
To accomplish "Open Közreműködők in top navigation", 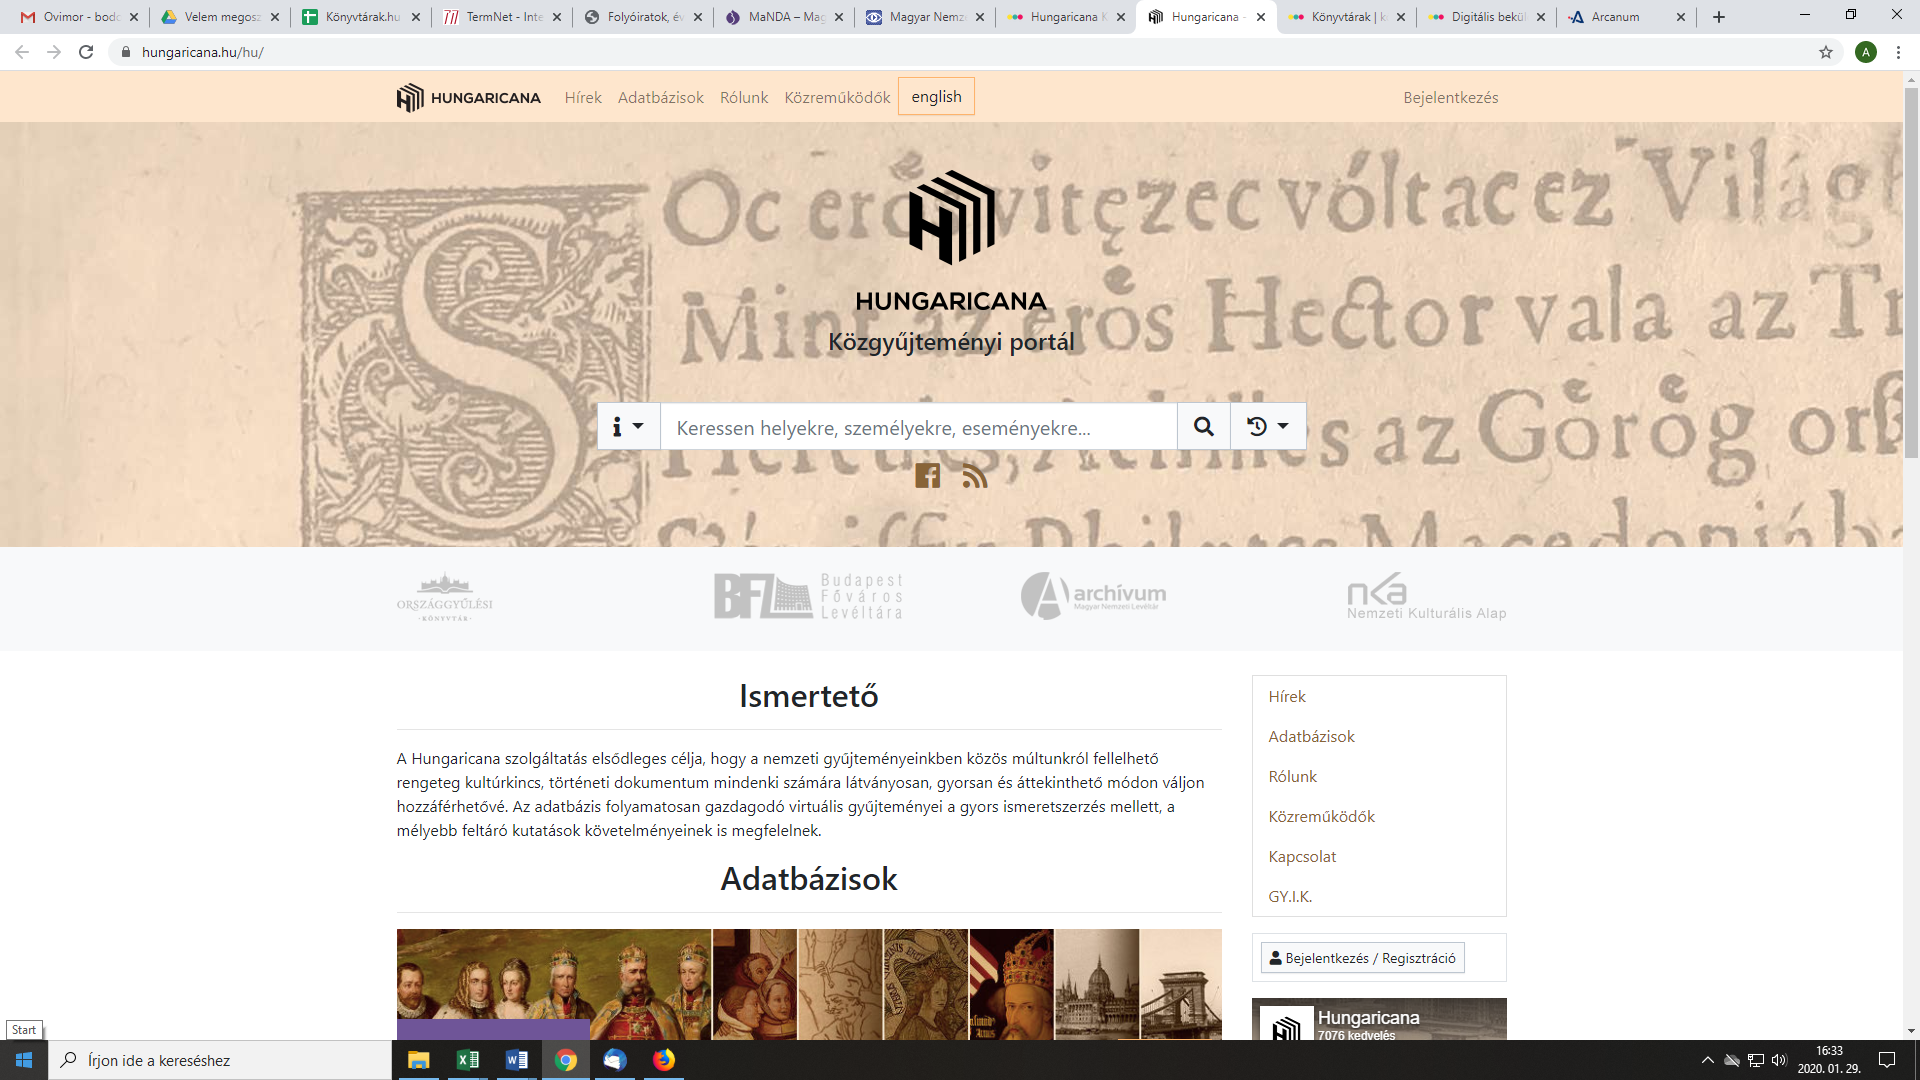I will point(837,97).
